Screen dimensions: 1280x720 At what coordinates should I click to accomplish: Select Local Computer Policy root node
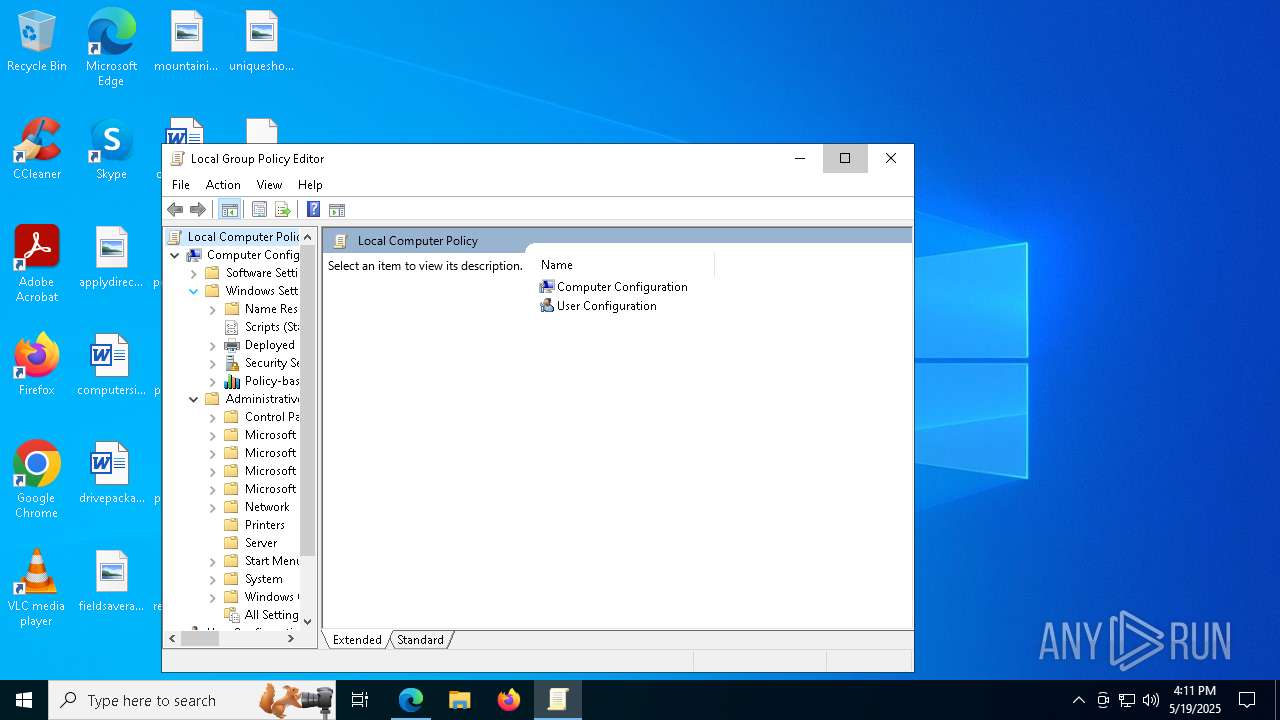tap(243, 237)
